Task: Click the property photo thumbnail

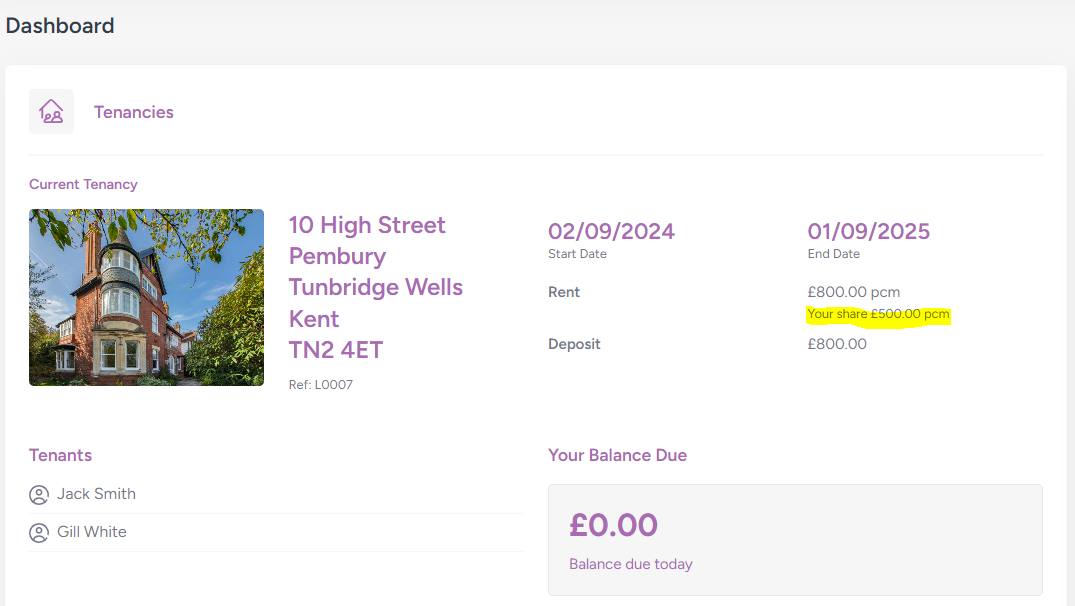Action: 146,297
